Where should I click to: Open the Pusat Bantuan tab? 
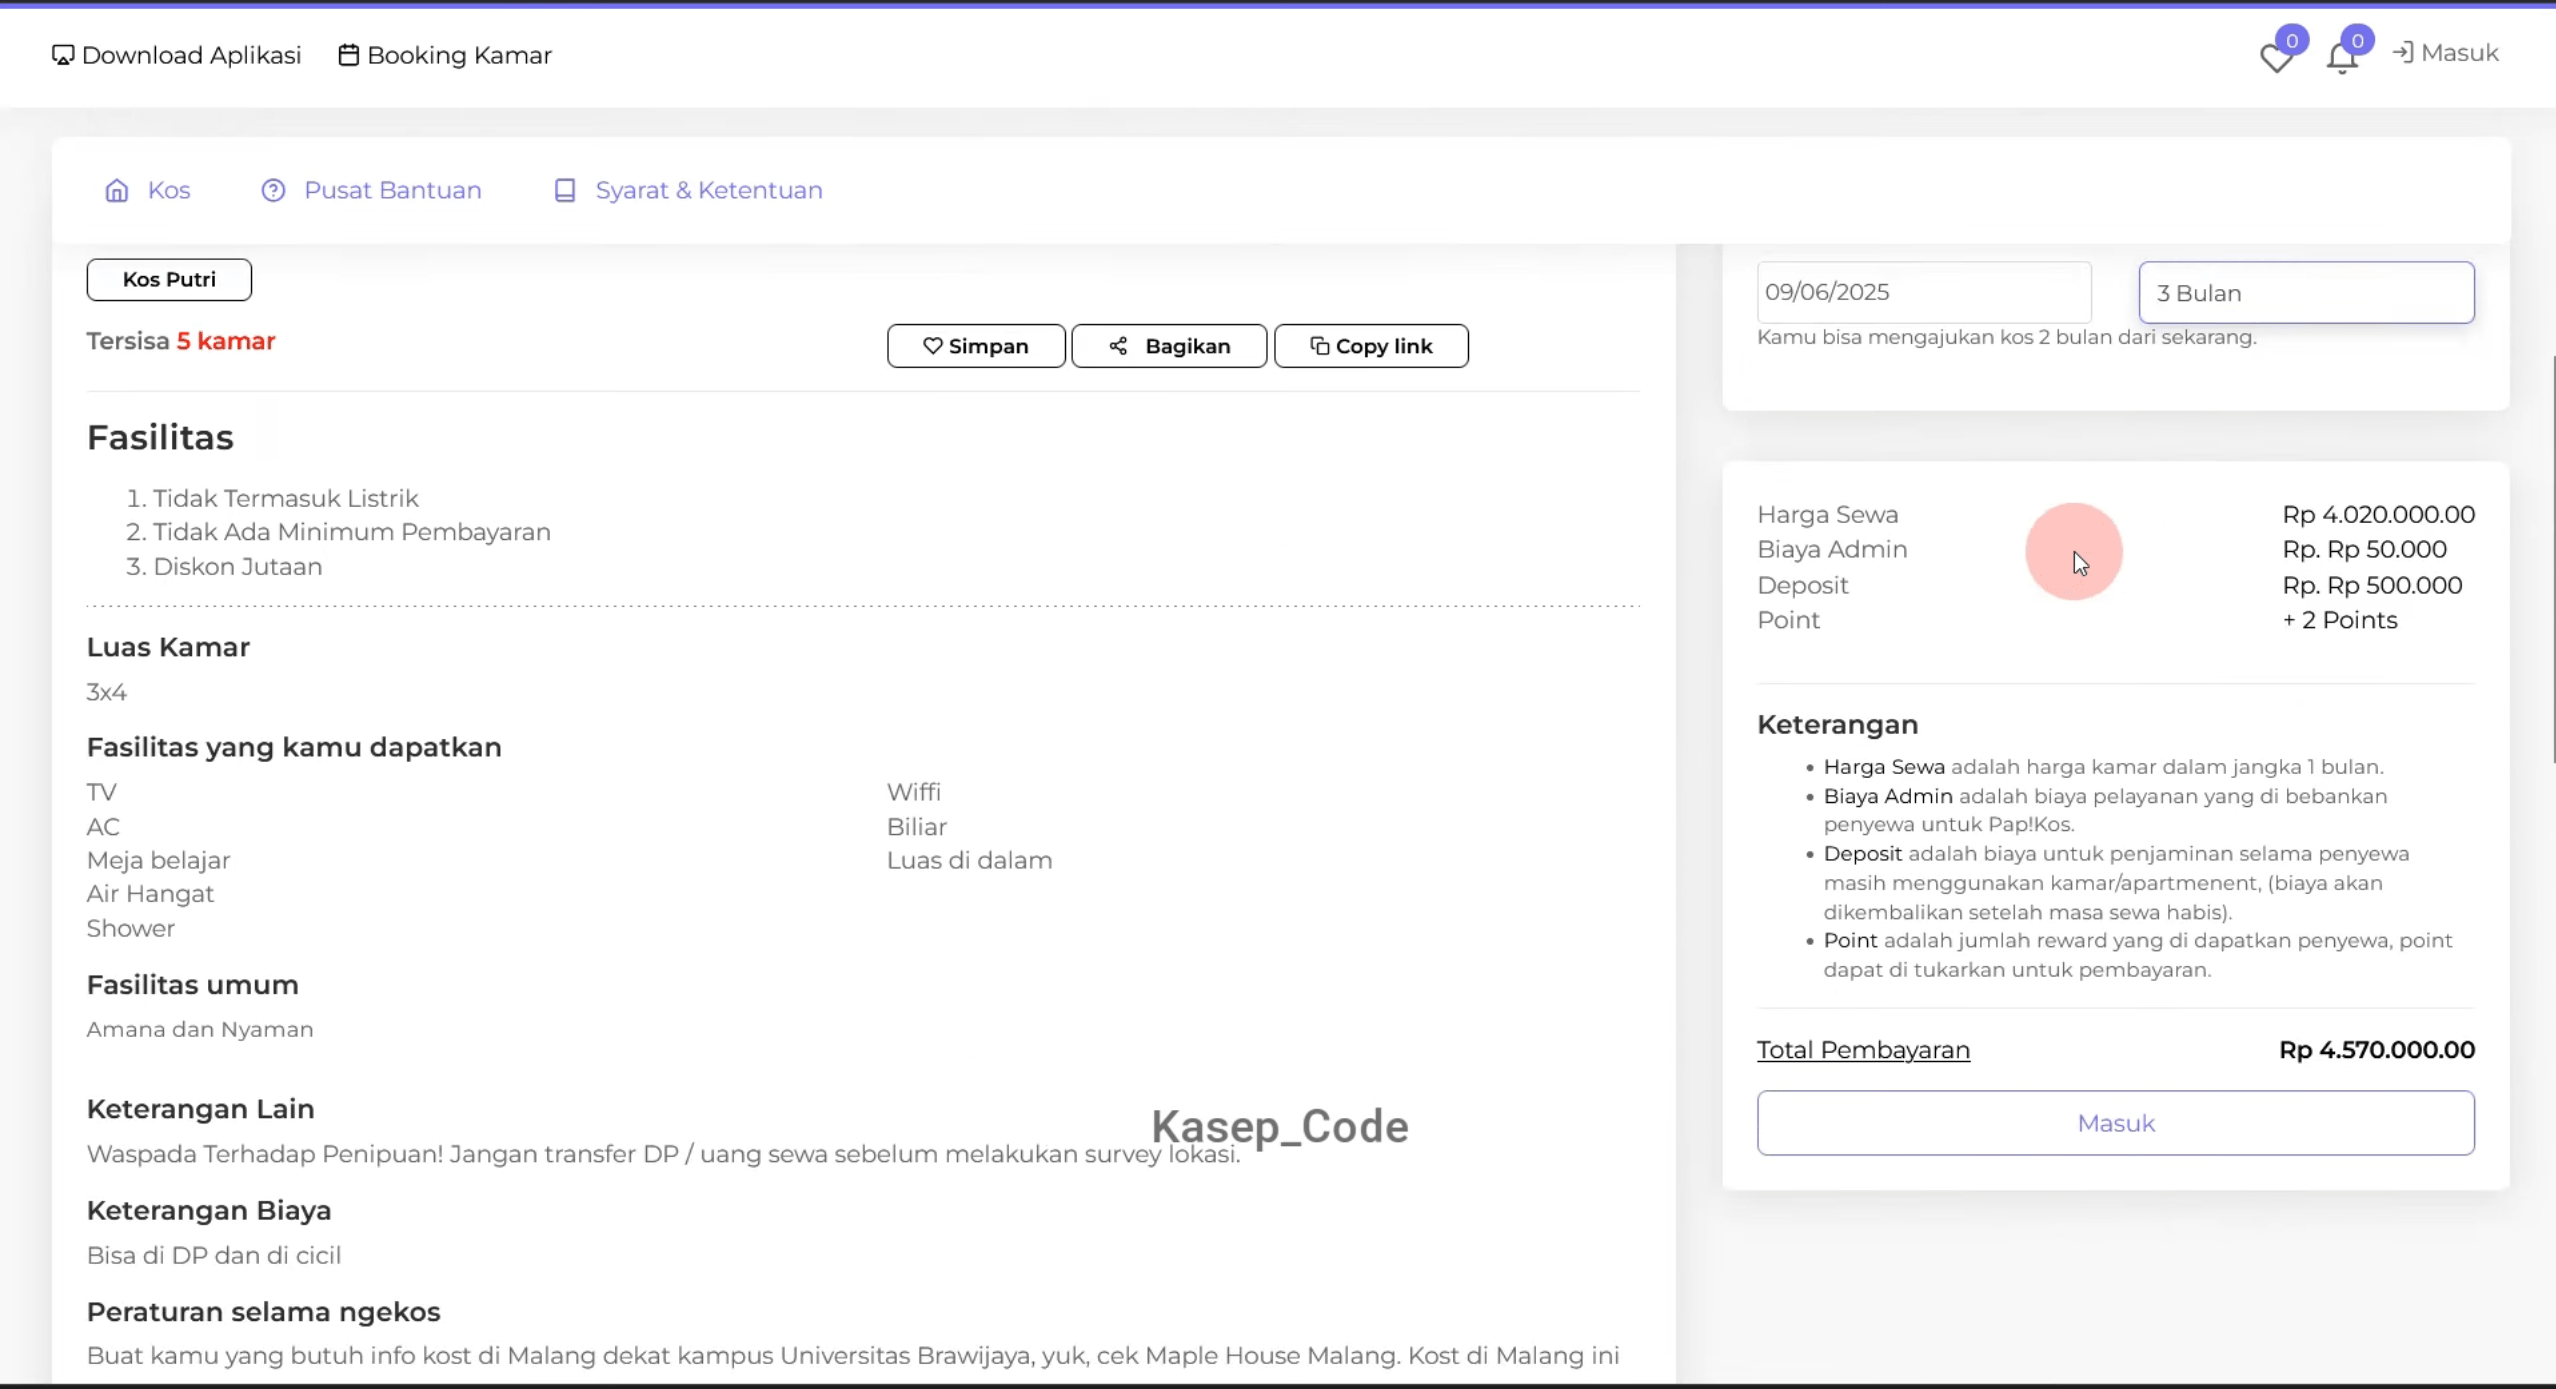point(371,190)
